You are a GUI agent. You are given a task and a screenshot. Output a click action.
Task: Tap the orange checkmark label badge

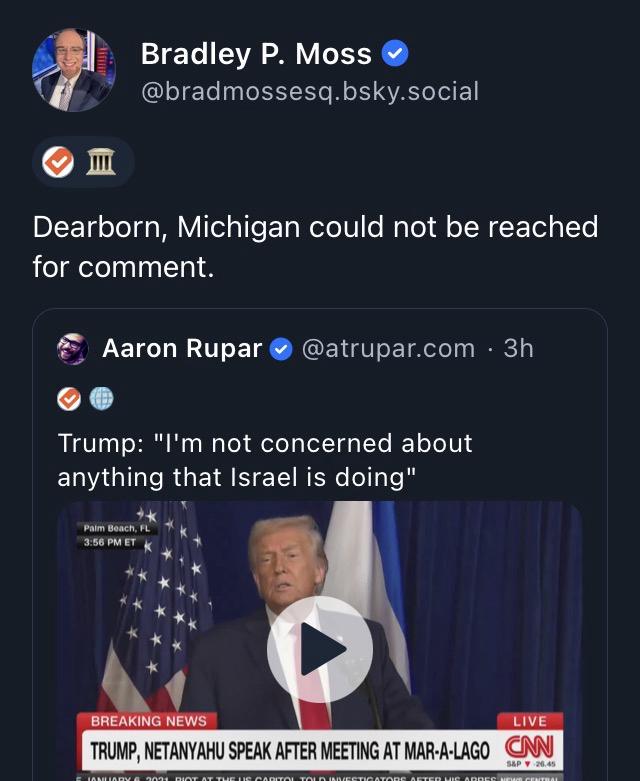point(58,162)
